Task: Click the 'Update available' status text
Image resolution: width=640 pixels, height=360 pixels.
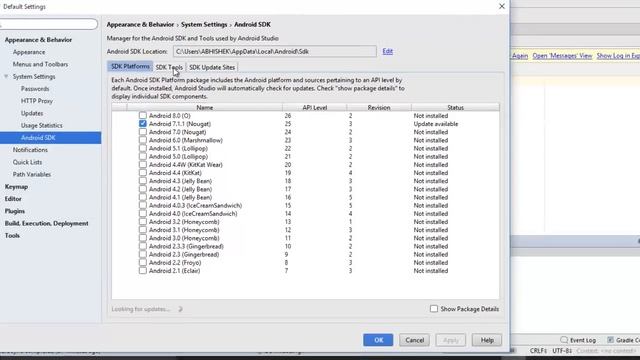Action: (436, 124)
